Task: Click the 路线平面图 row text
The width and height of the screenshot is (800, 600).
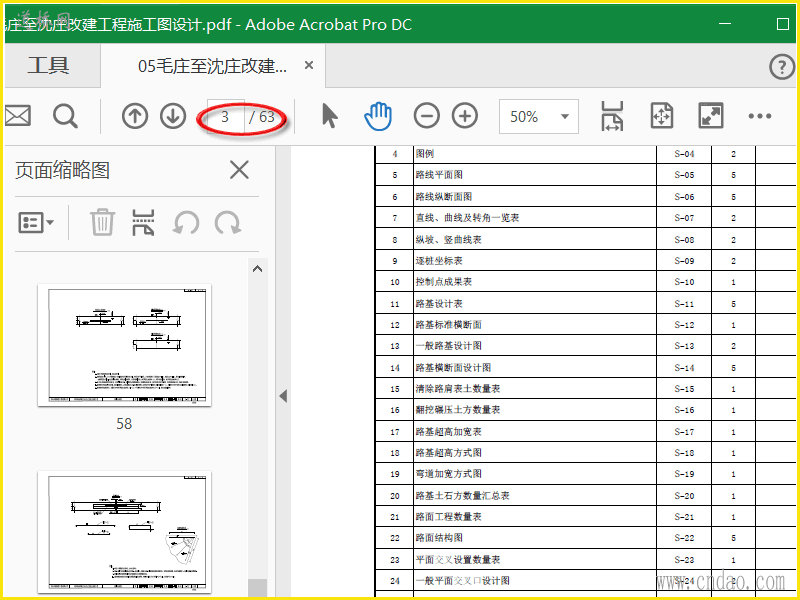Action: coord(439,174)
